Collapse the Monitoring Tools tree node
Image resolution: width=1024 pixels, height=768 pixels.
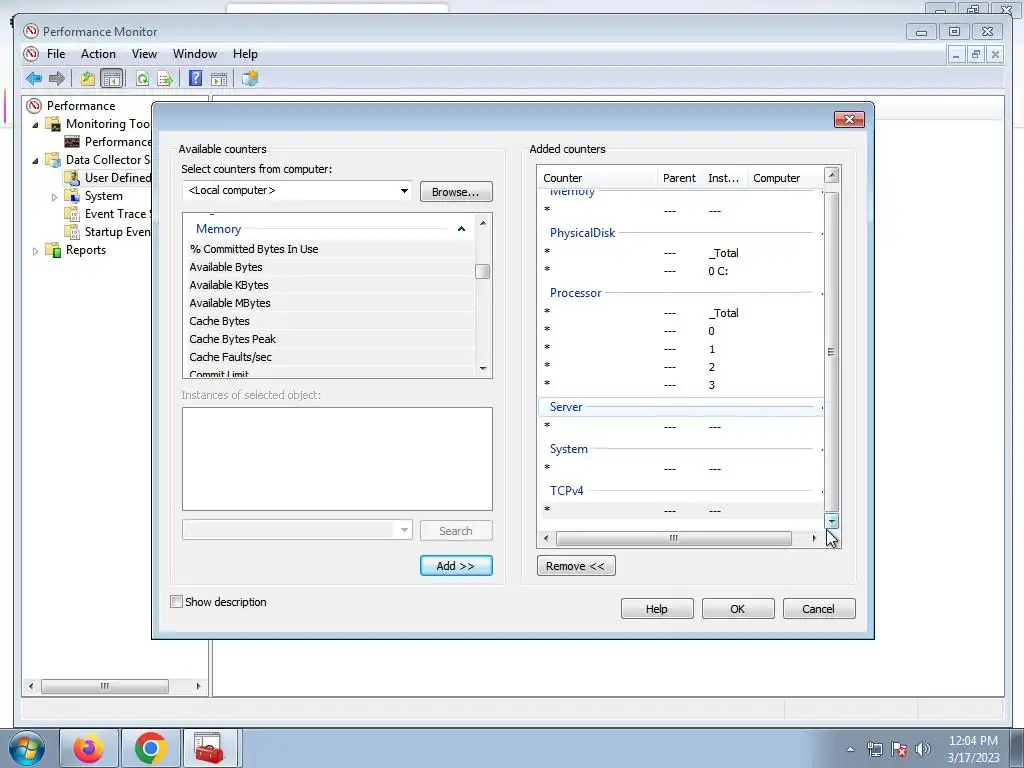[x=35, y=125]
